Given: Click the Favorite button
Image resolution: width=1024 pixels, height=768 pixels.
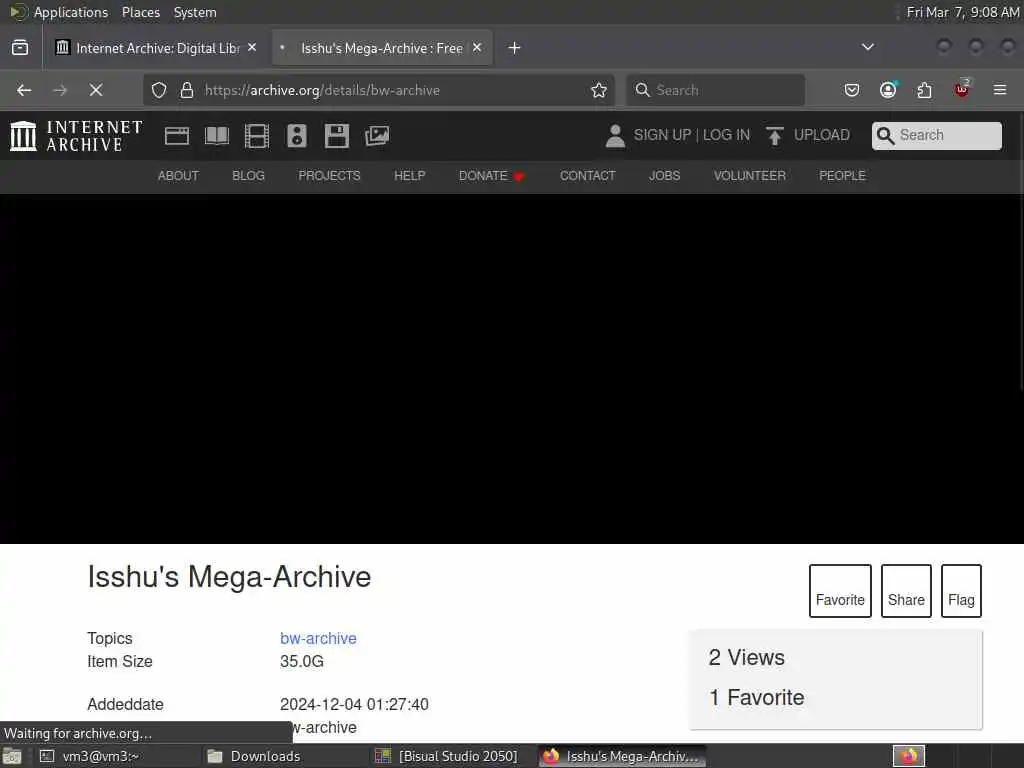Looking at the screenshot, I should point(840,591).
